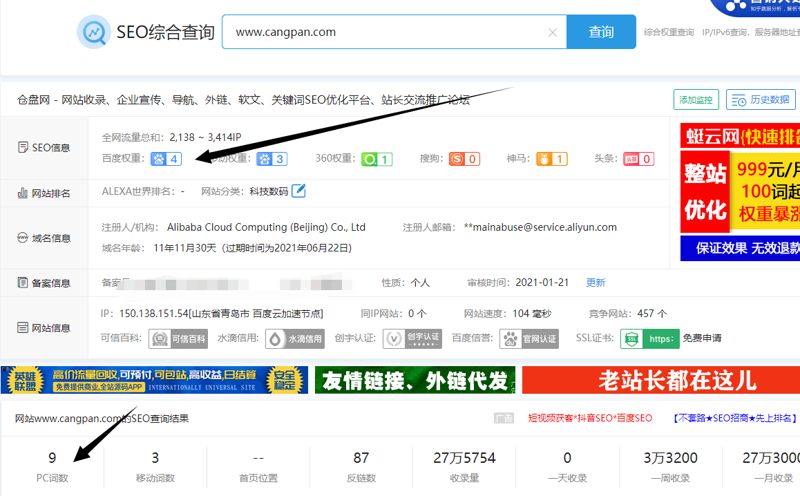Click the 同IP网站 0 个 value
Screen dimensions: 800x496
(x=417, y=313)
